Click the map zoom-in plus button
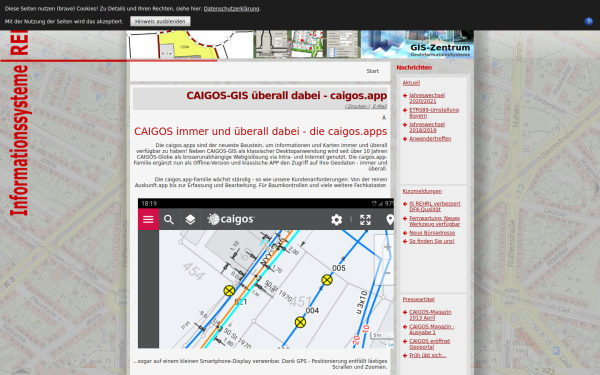Screen dimensions: 600x375 pyautogui.click(x=387, y=247)
